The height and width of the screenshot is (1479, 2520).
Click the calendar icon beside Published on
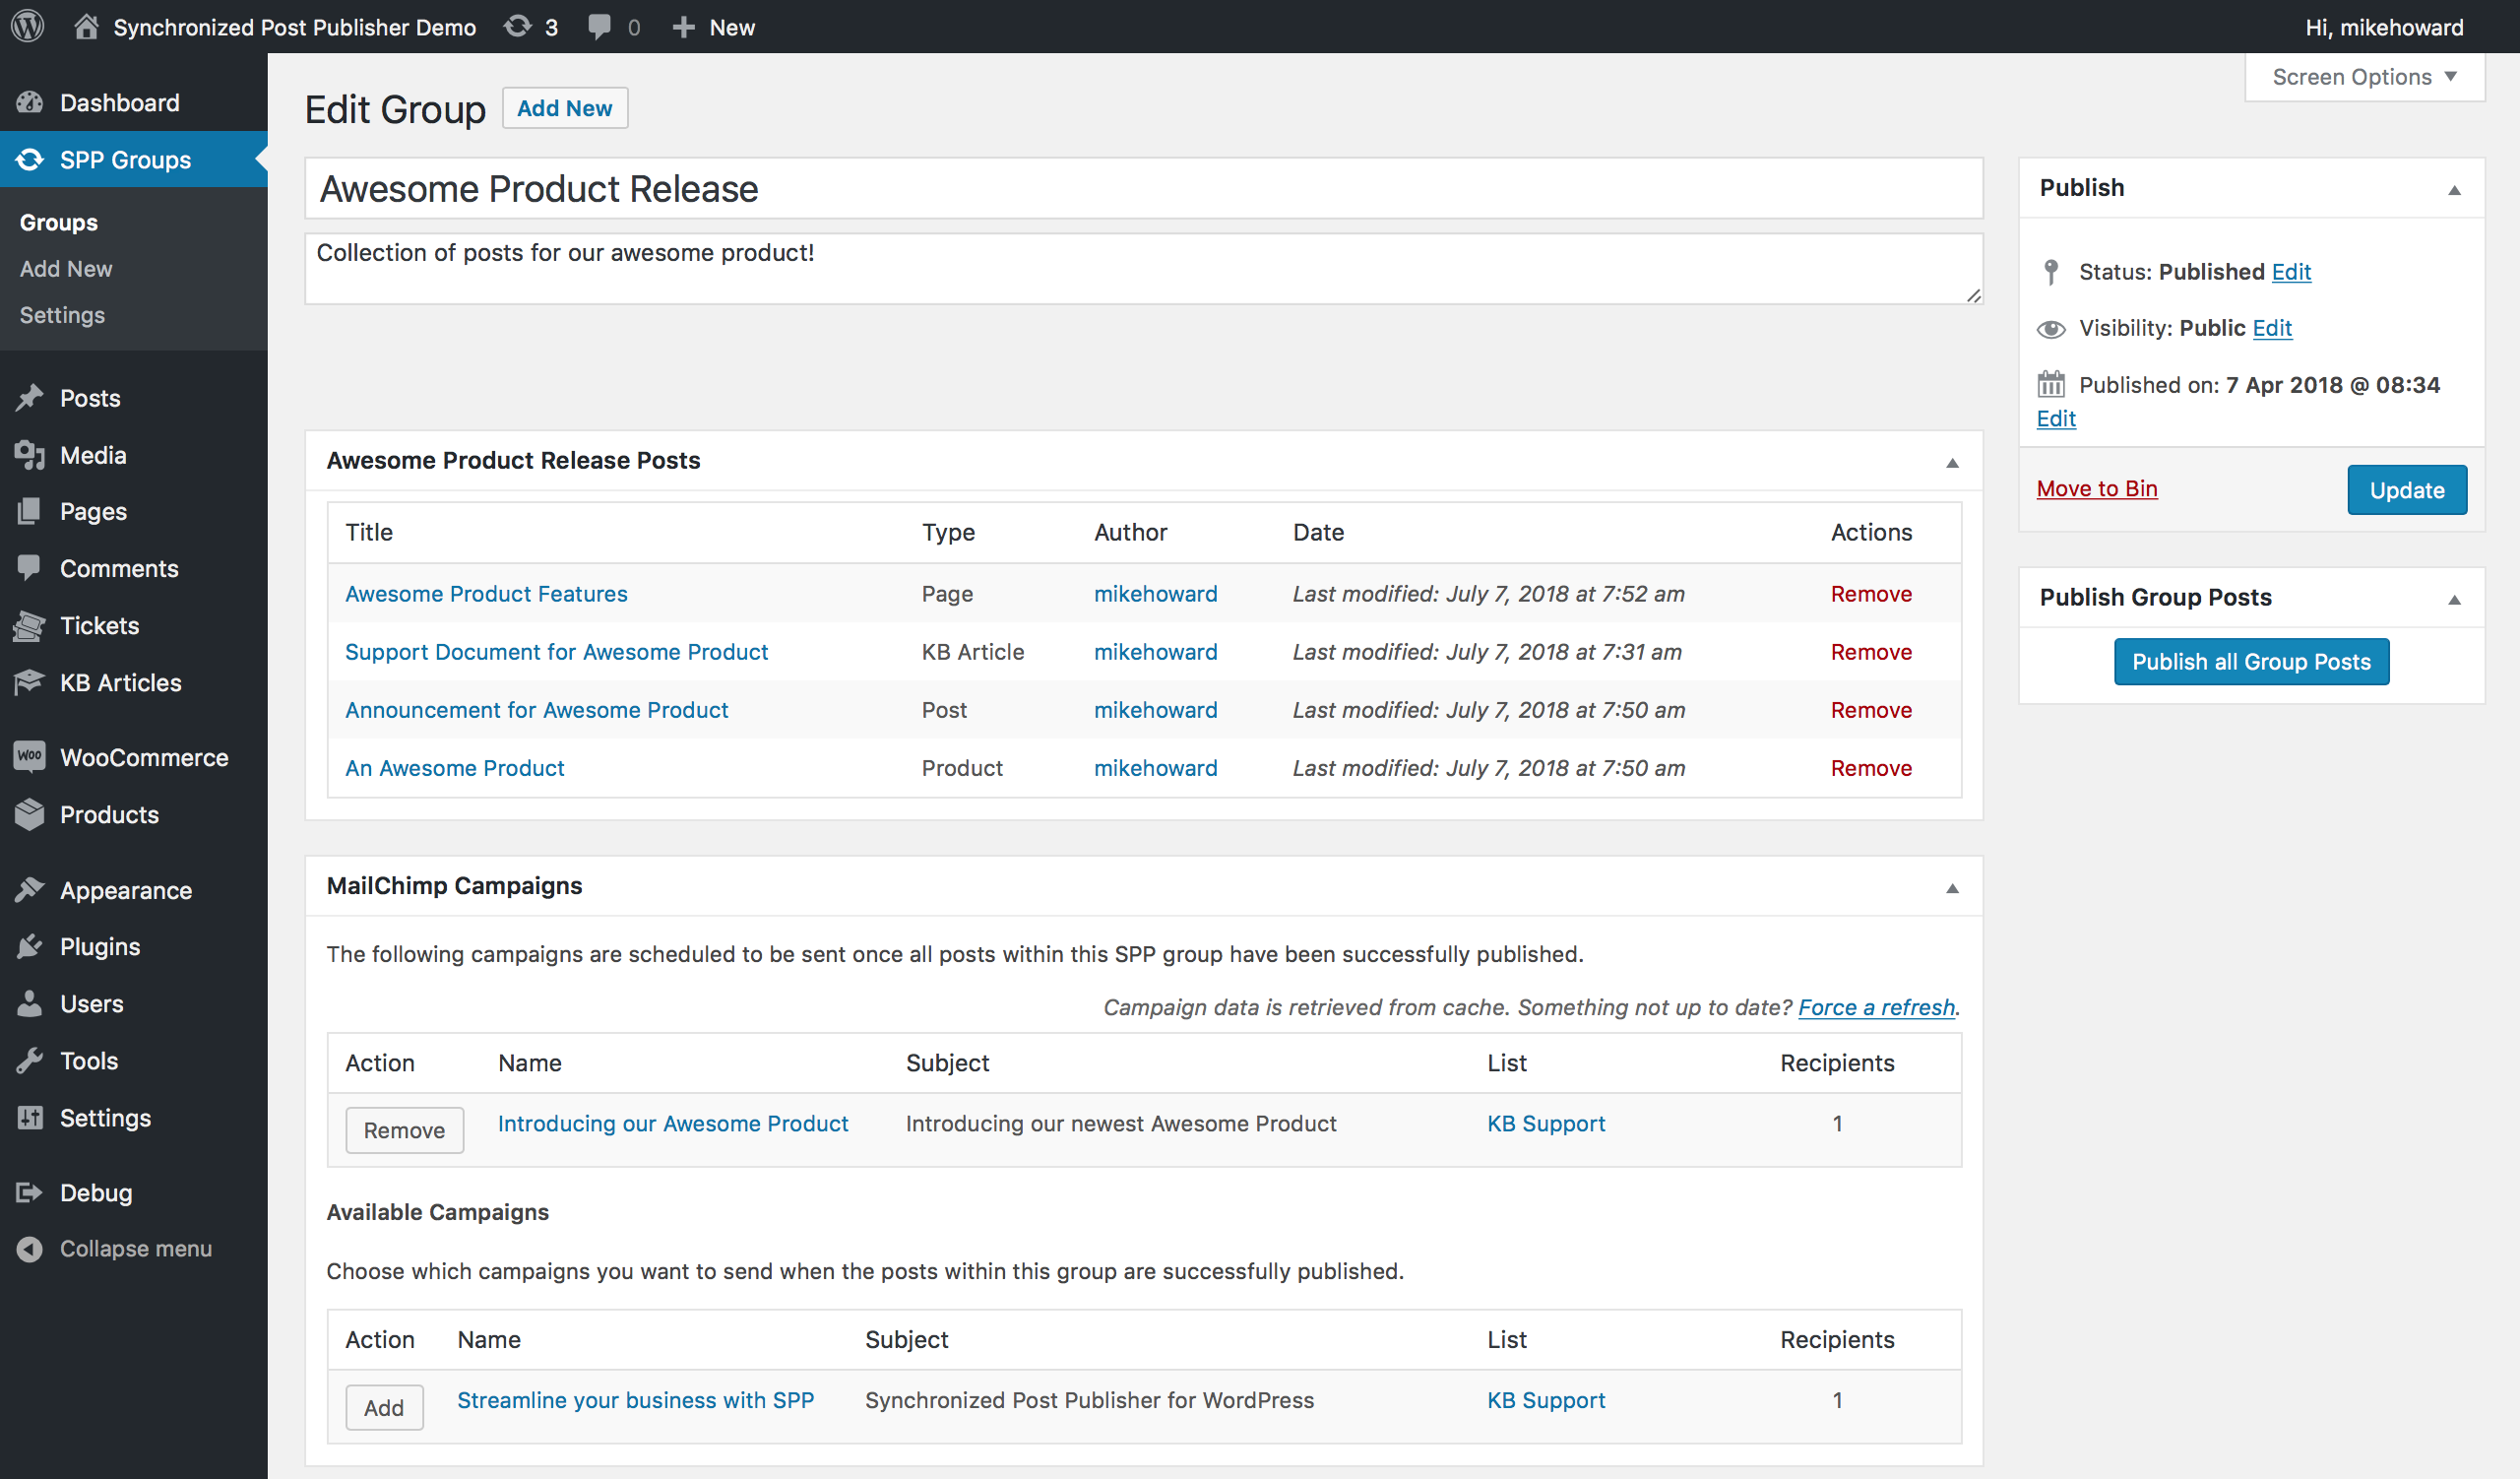(x=2051, y=384)
